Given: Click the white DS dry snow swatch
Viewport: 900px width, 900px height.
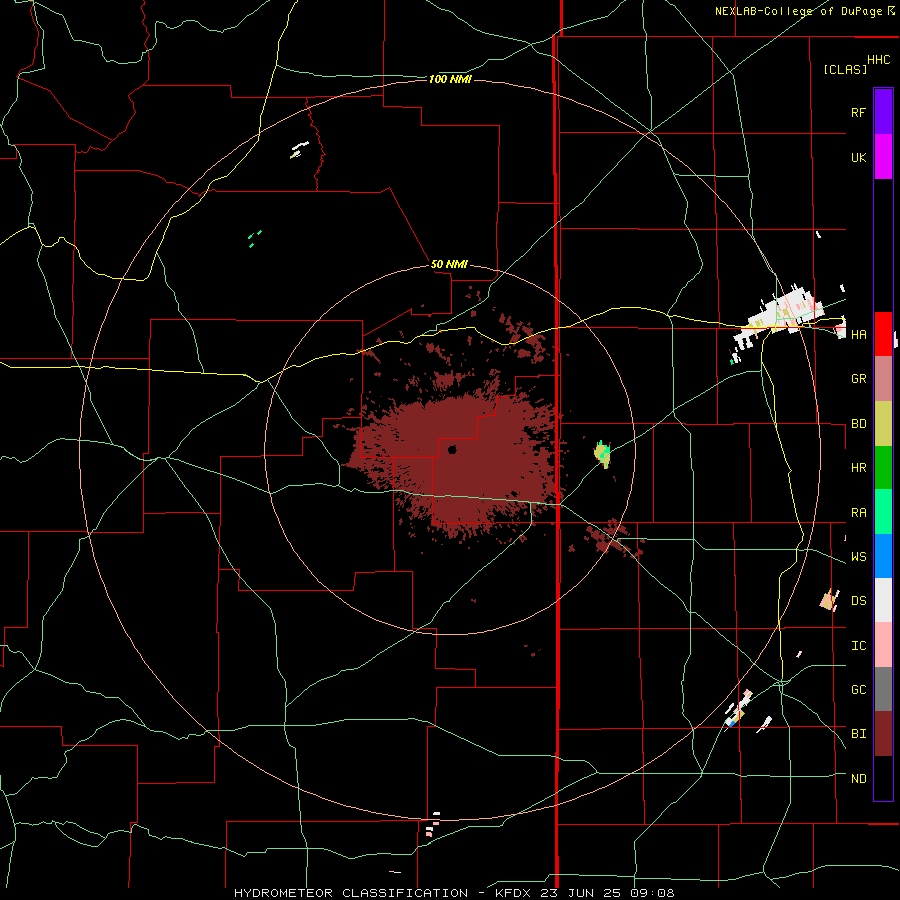Looking at the screenshot, I should [883, 600].
